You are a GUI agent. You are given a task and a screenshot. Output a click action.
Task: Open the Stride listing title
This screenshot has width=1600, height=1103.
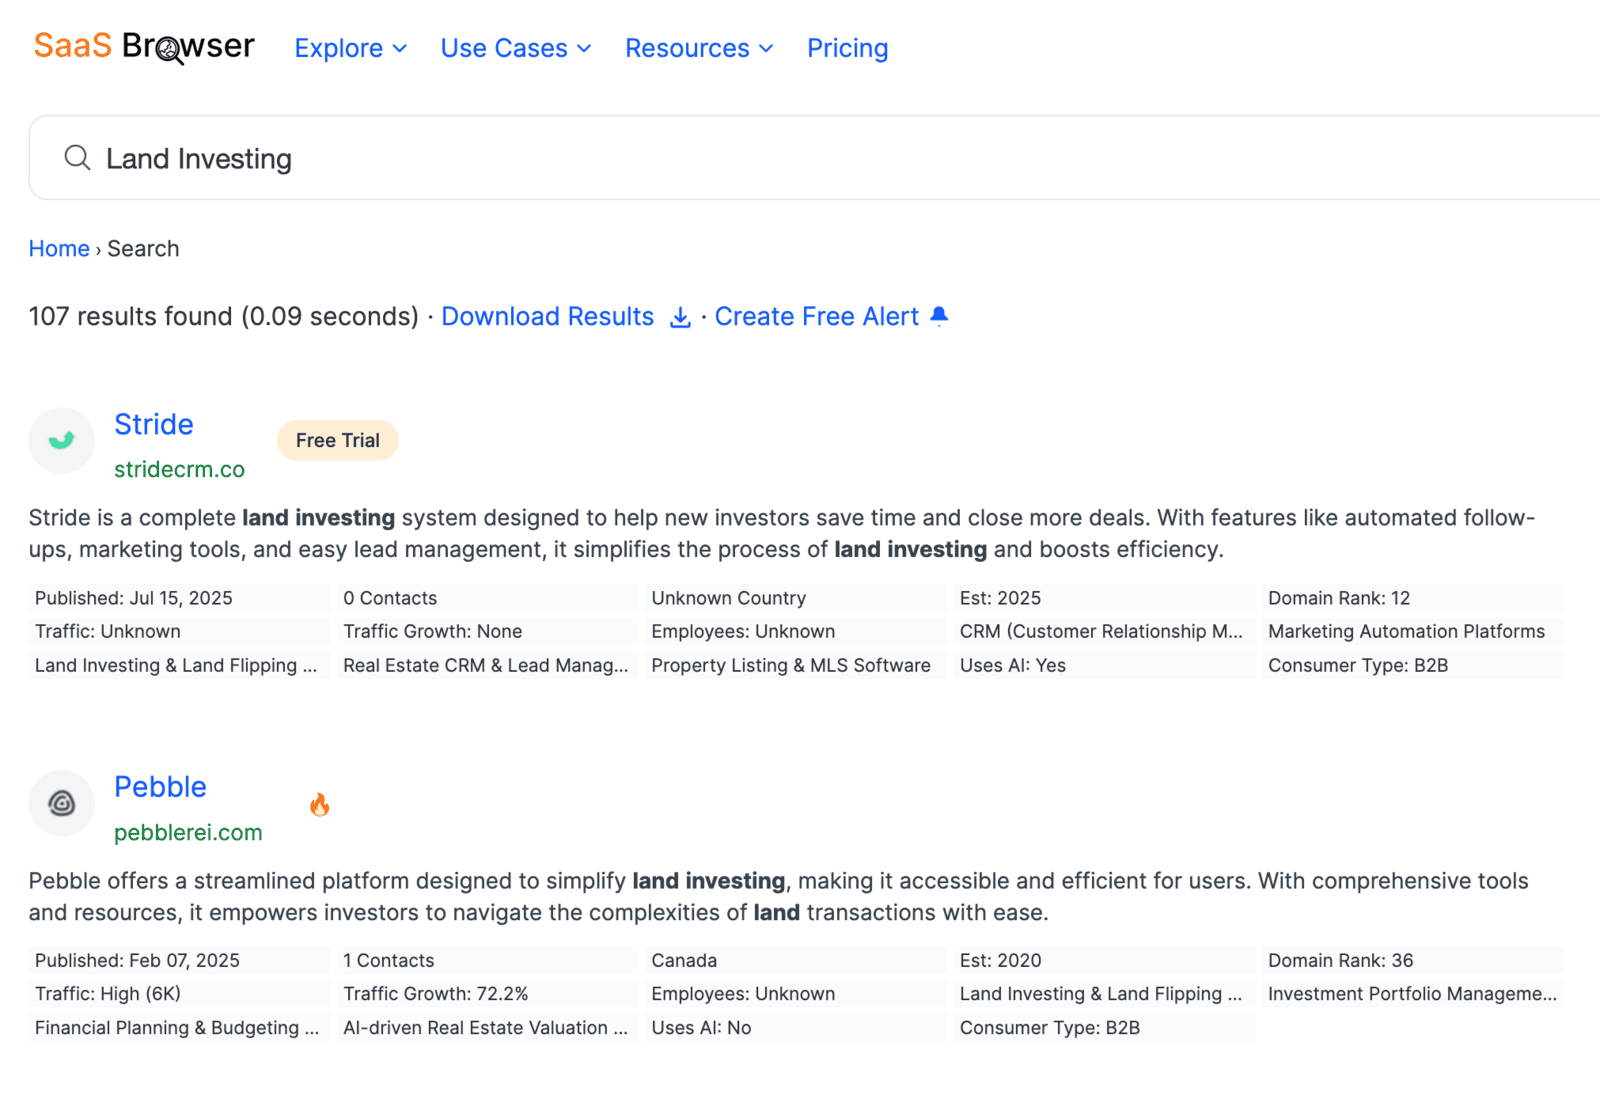tap(153, 425)
